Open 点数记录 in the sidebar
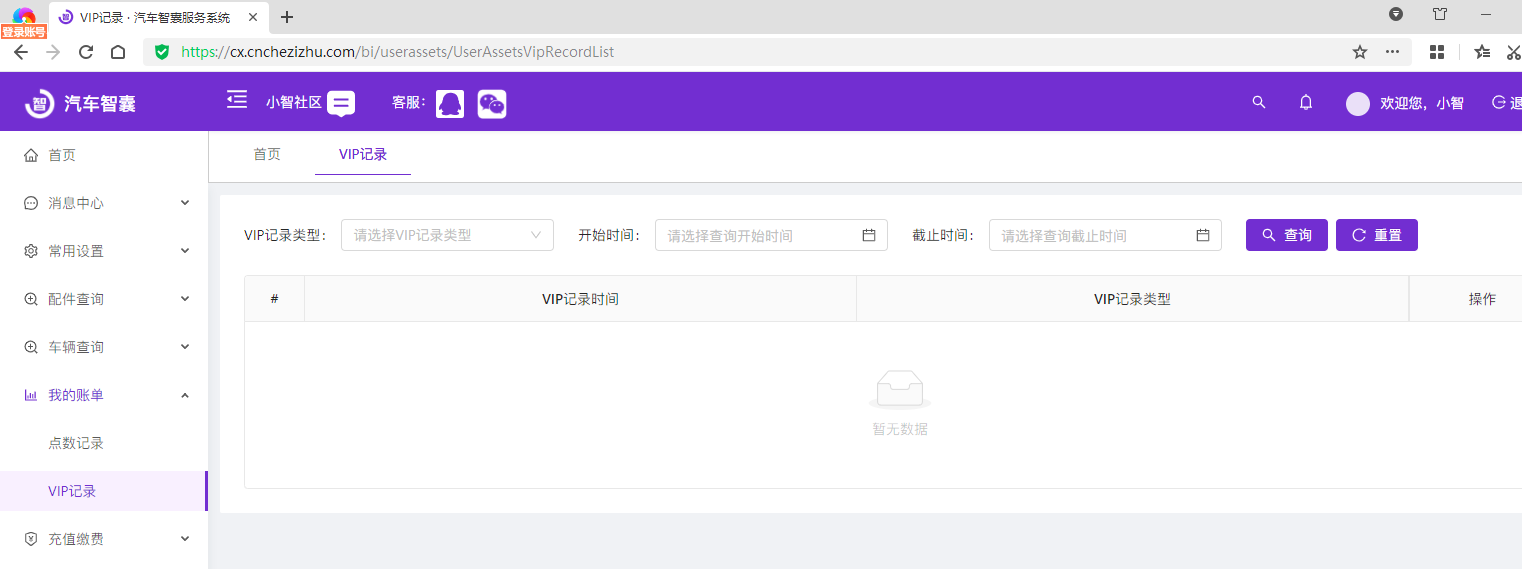Screen dimensions: 1522x569 point(104,443)
